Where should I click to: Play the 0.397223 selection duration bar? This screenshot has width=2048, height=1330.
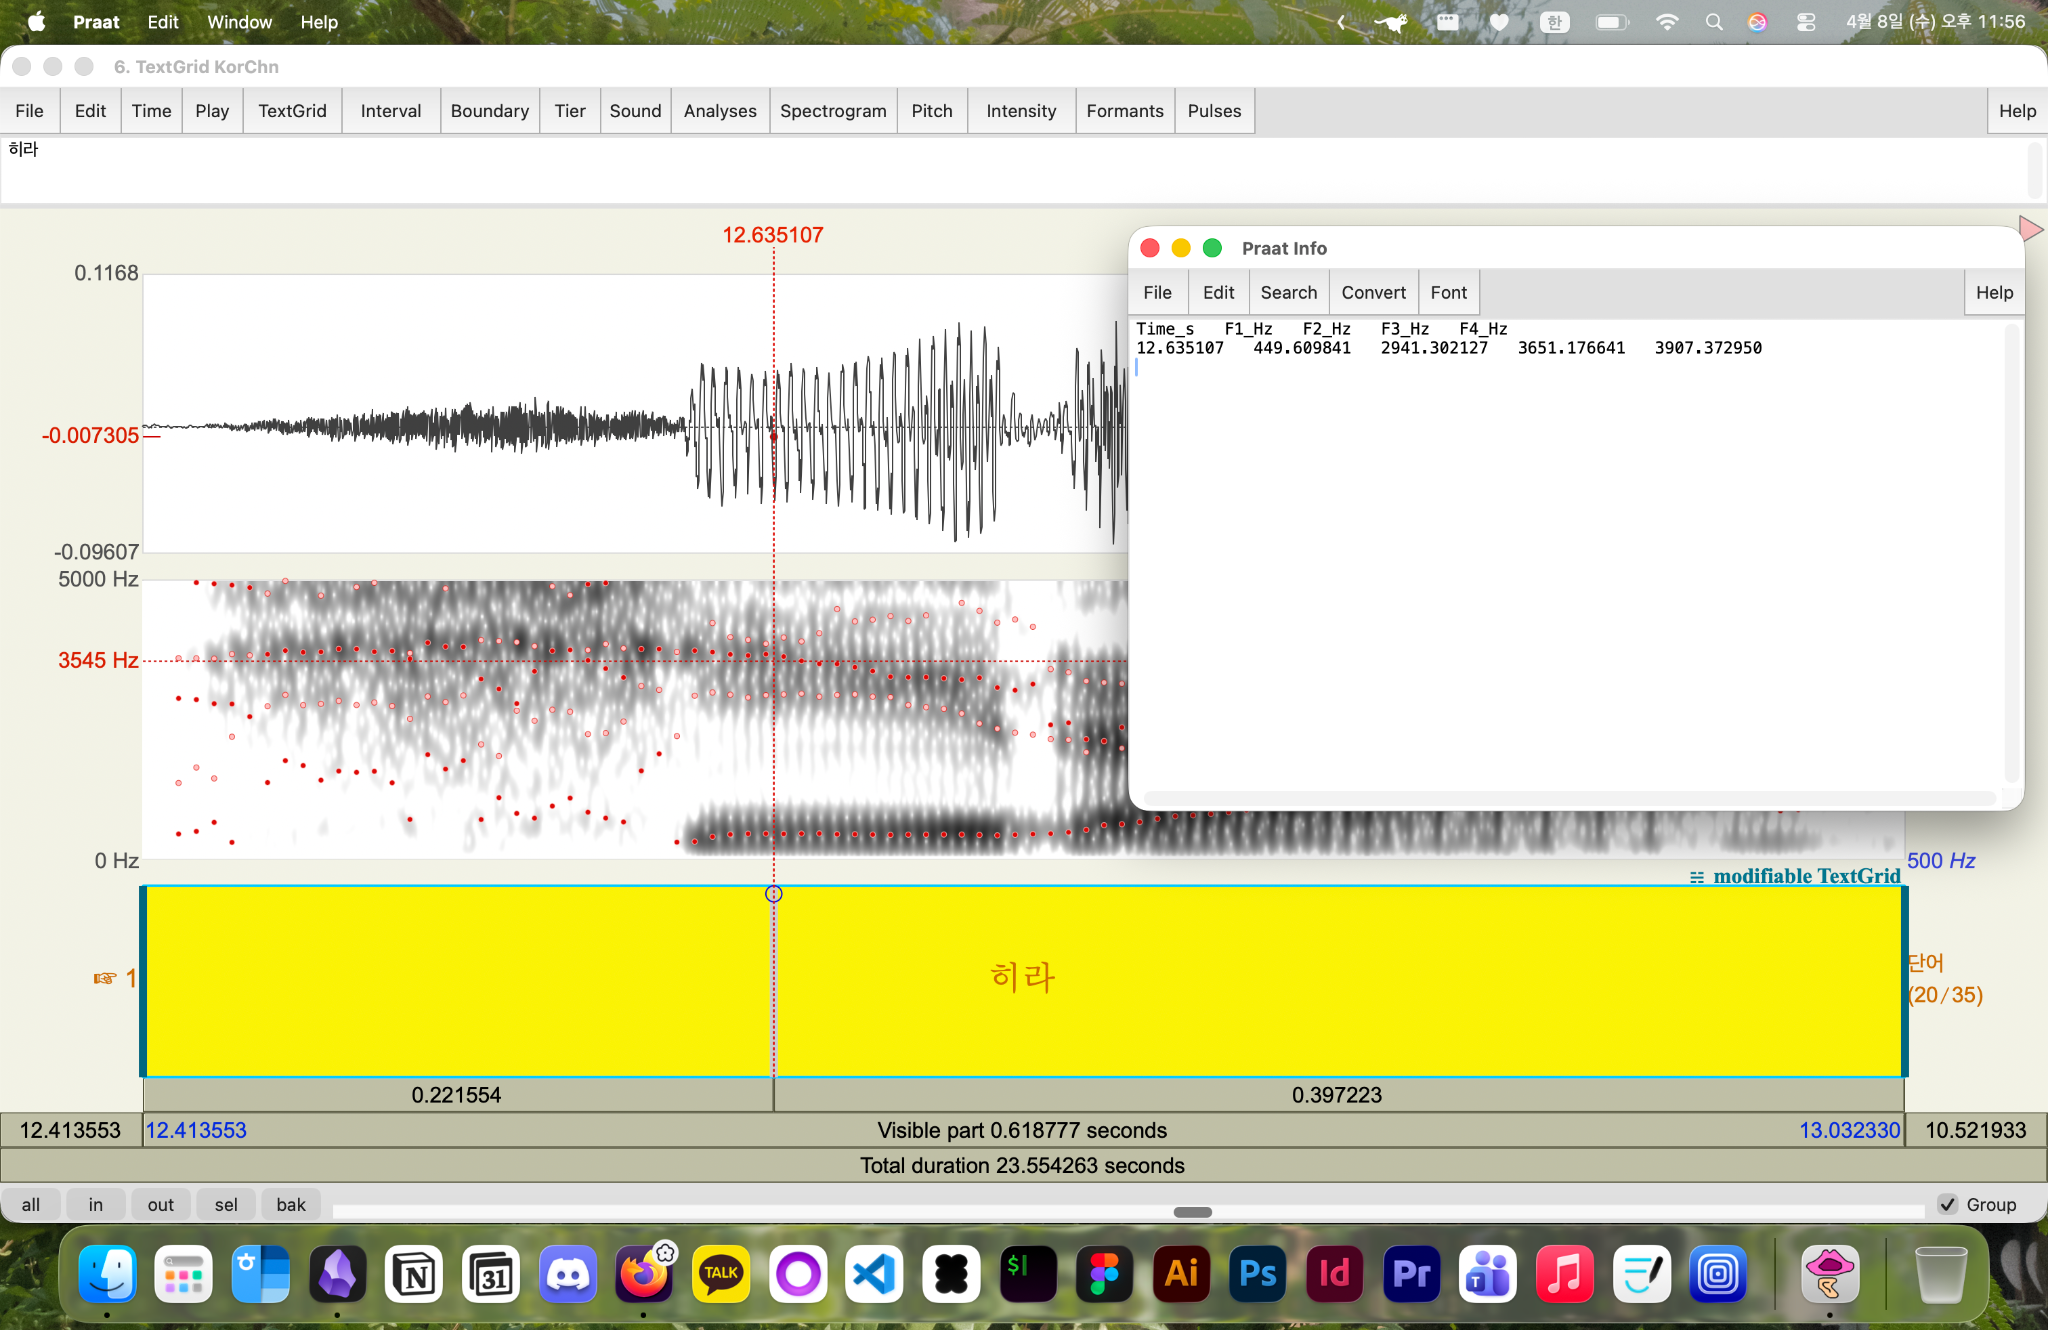pyautogui.click(x=1336, y=1095)
